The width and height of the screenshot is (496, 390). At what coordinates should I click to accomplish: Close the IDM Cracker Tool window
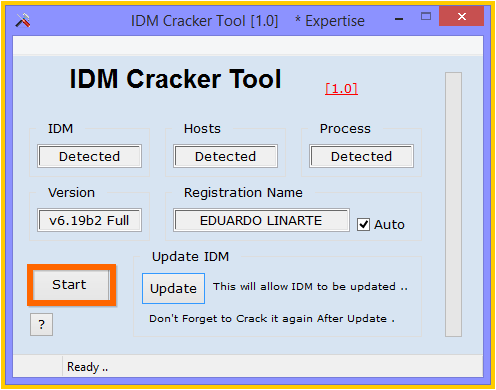461,16
